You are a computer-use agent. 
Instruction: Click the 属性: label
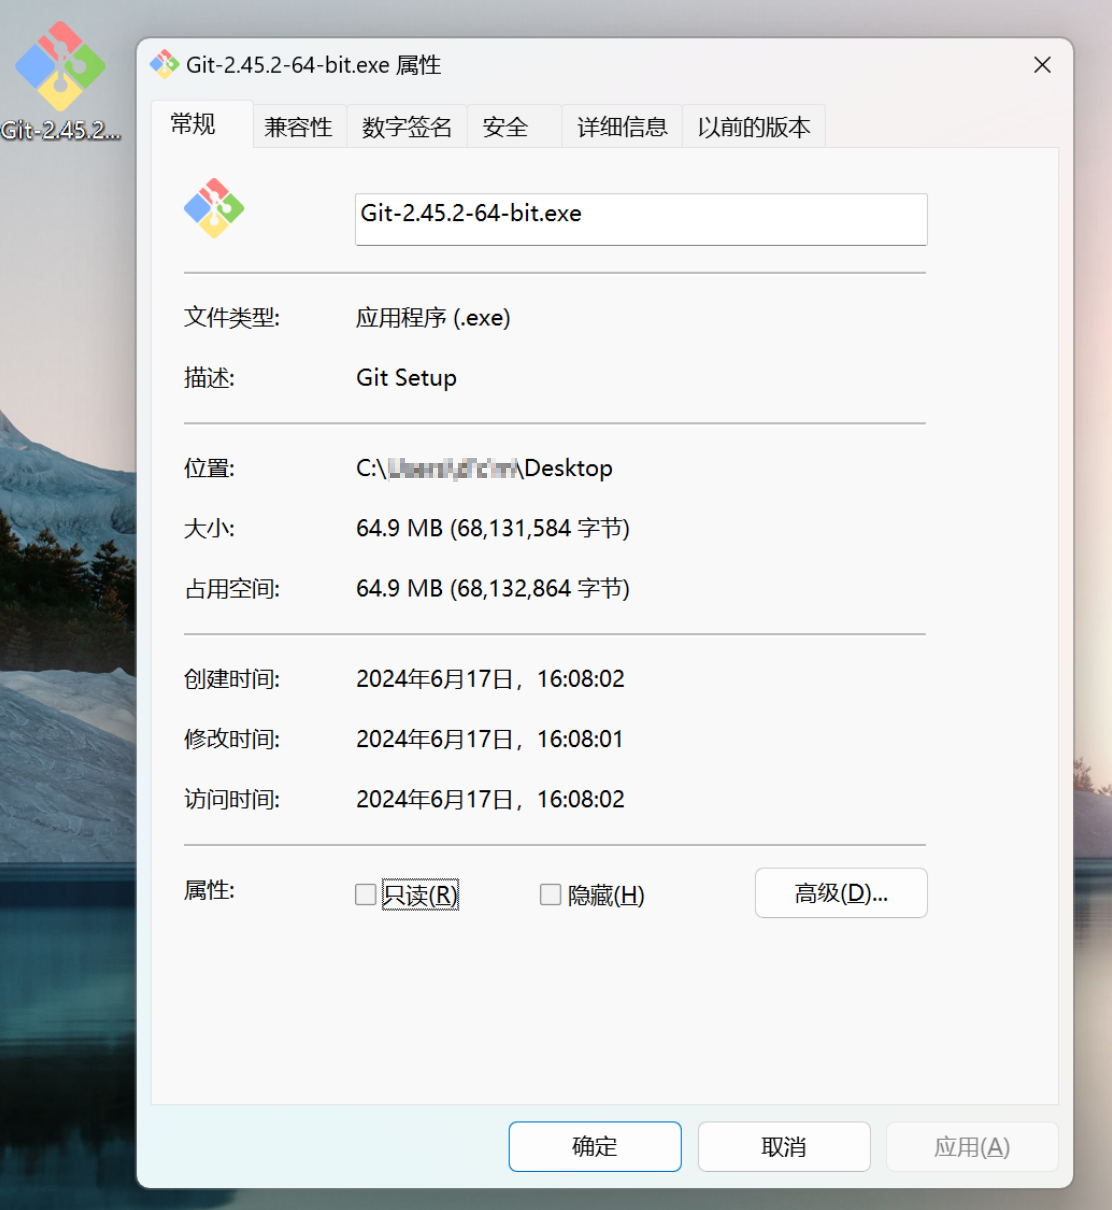(x=209, y=890)
